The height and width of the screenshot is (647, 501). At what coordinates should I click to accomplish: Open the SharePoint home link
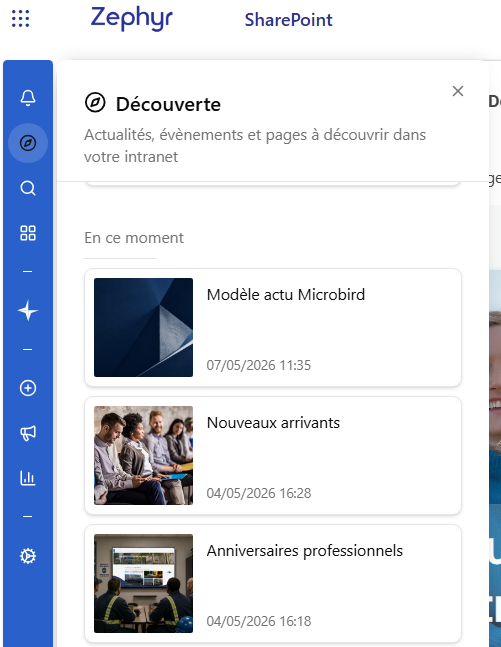point(288,20)
